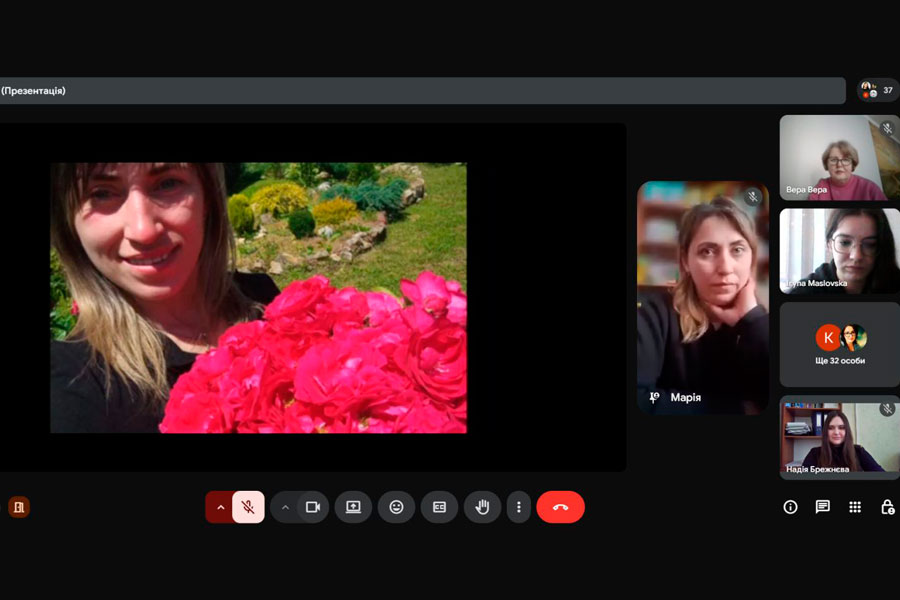900x600 pixels.
Task: Open activities grid icon
Action: [855, 507]
